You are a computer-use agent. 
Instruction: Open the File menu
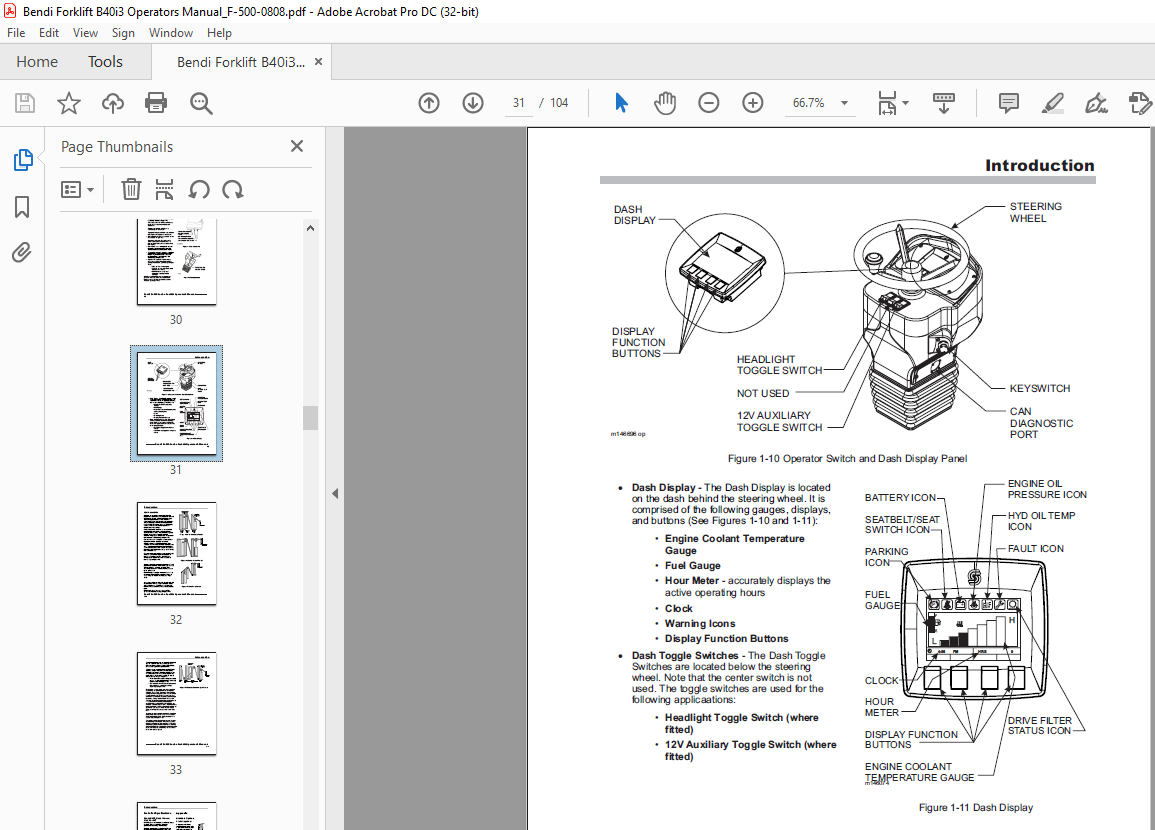(16, 33)
